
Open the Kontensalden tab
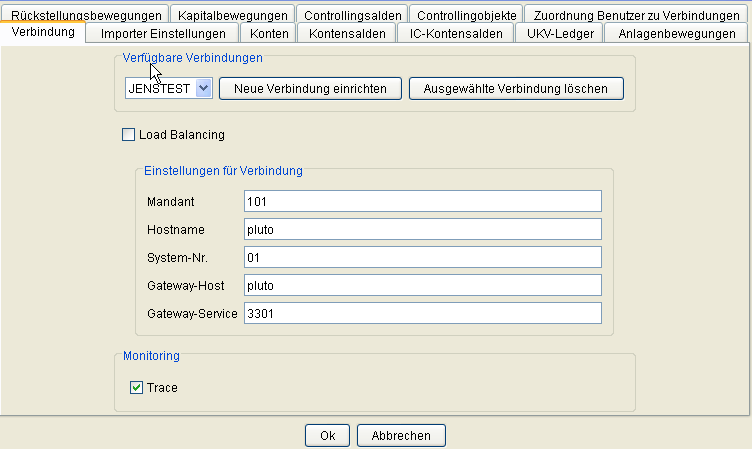click(347, 34)
